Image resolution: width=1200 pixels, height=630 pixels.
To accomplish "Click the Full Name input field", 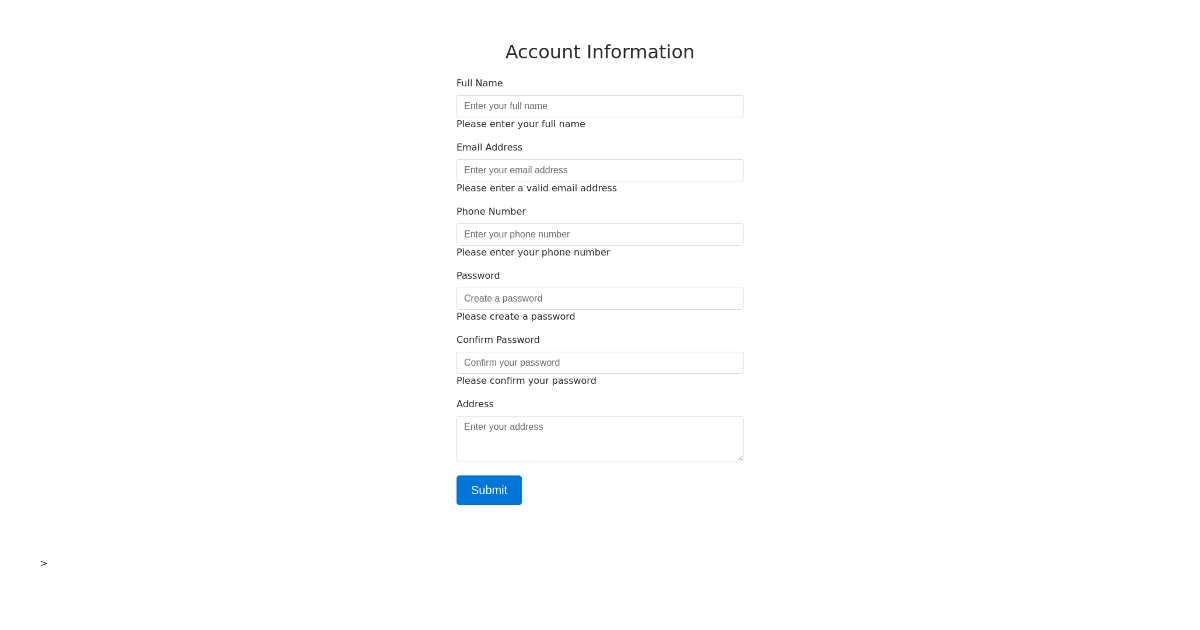I will pos(600,106).
